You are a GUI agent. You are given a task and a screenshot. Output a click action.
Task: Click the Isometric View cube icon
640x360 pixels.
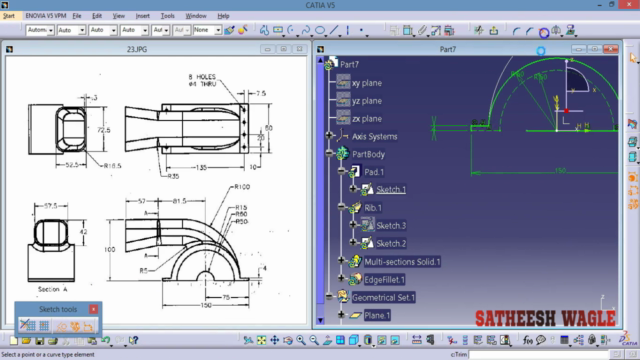(x=353, y=340)
